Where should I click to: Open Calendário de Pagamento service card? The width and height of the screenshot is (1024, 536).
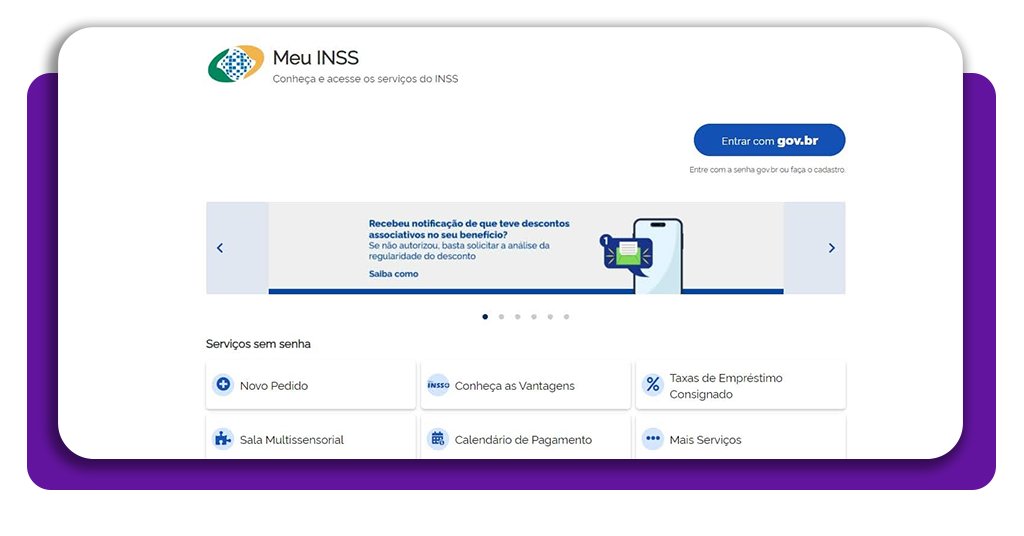[524, 440]
